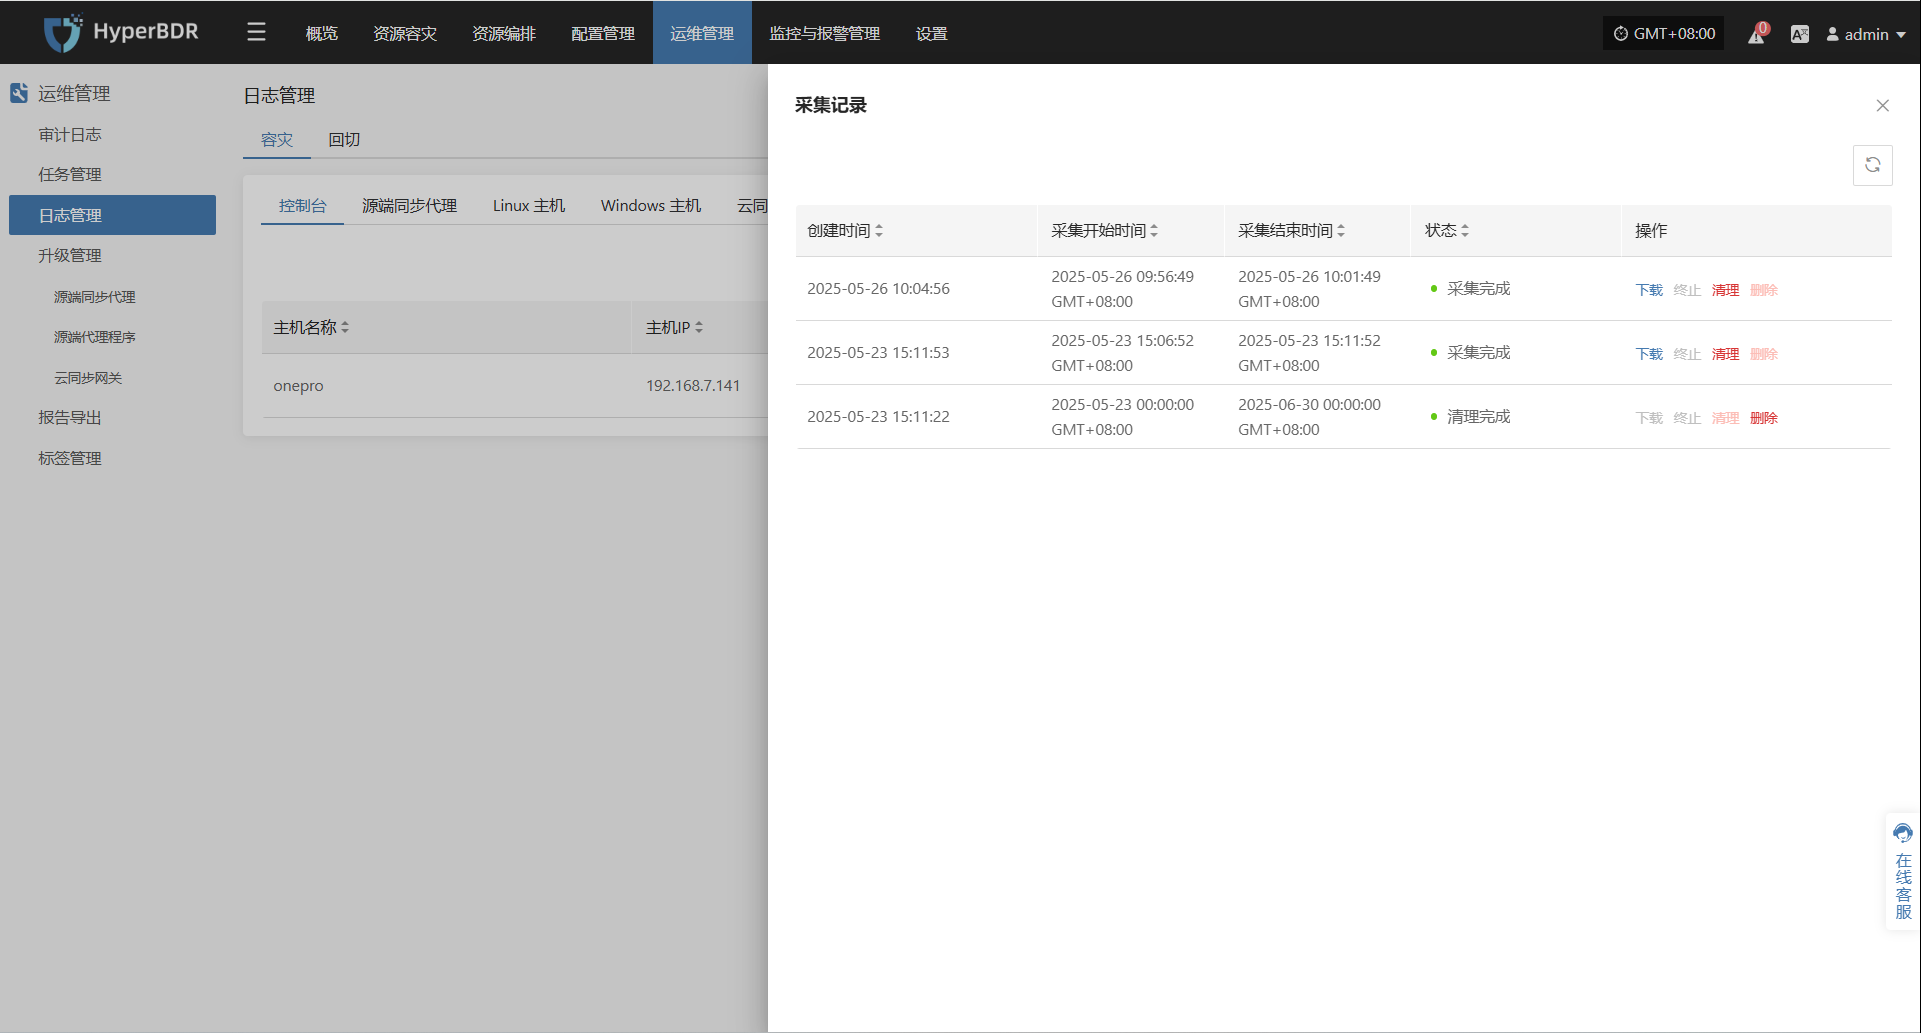Switch to the 回切 tab
This screenshot has height=1033, width=1921.
[x=344, y=140]
